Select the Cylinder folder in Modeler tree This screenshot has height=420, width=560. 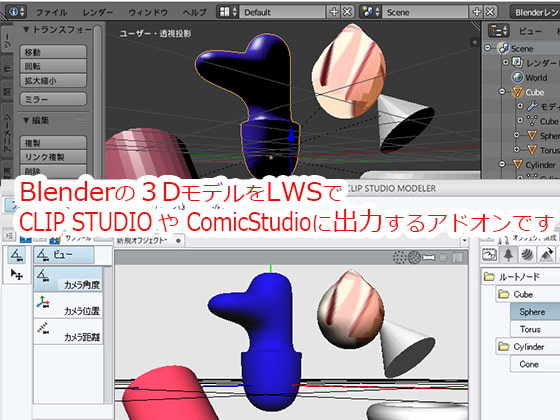pyautogui.click(x=528, y=347)
